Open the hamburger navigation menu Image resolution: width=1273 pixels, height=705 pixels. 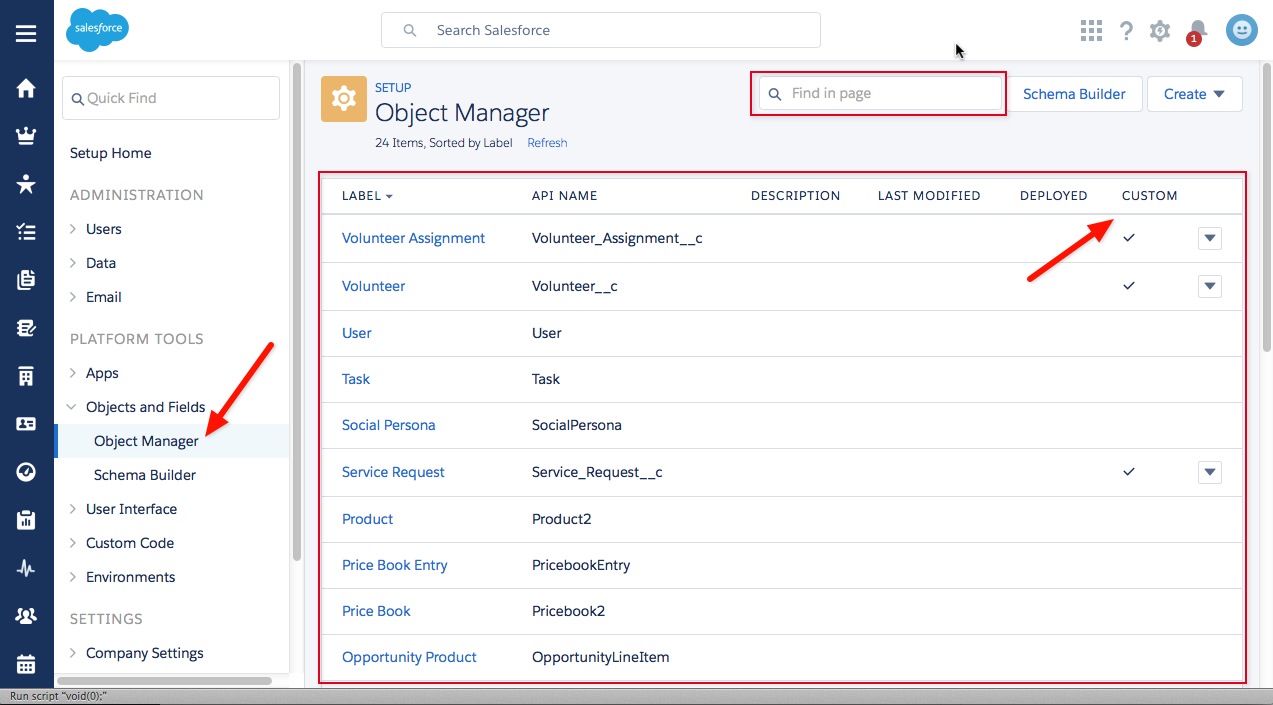[26, 33]
